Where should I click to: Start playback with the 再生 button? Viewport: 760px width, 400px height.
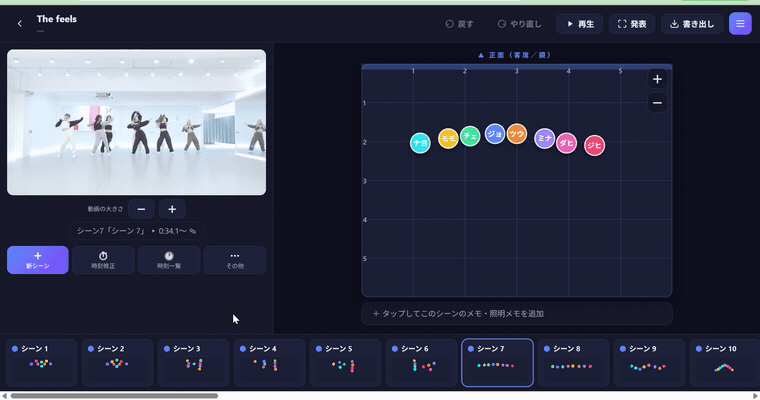tap(580, 24)
